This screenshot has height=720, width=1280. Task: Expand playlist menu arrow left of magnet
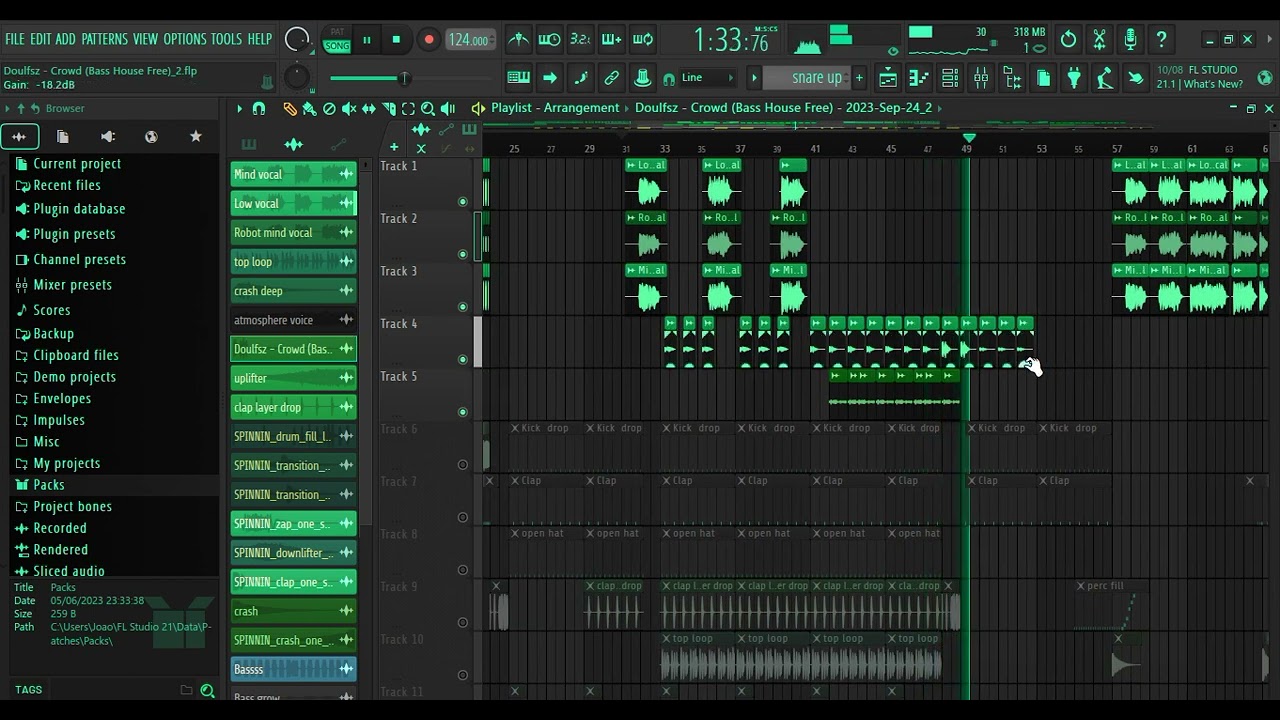(239, 108)
